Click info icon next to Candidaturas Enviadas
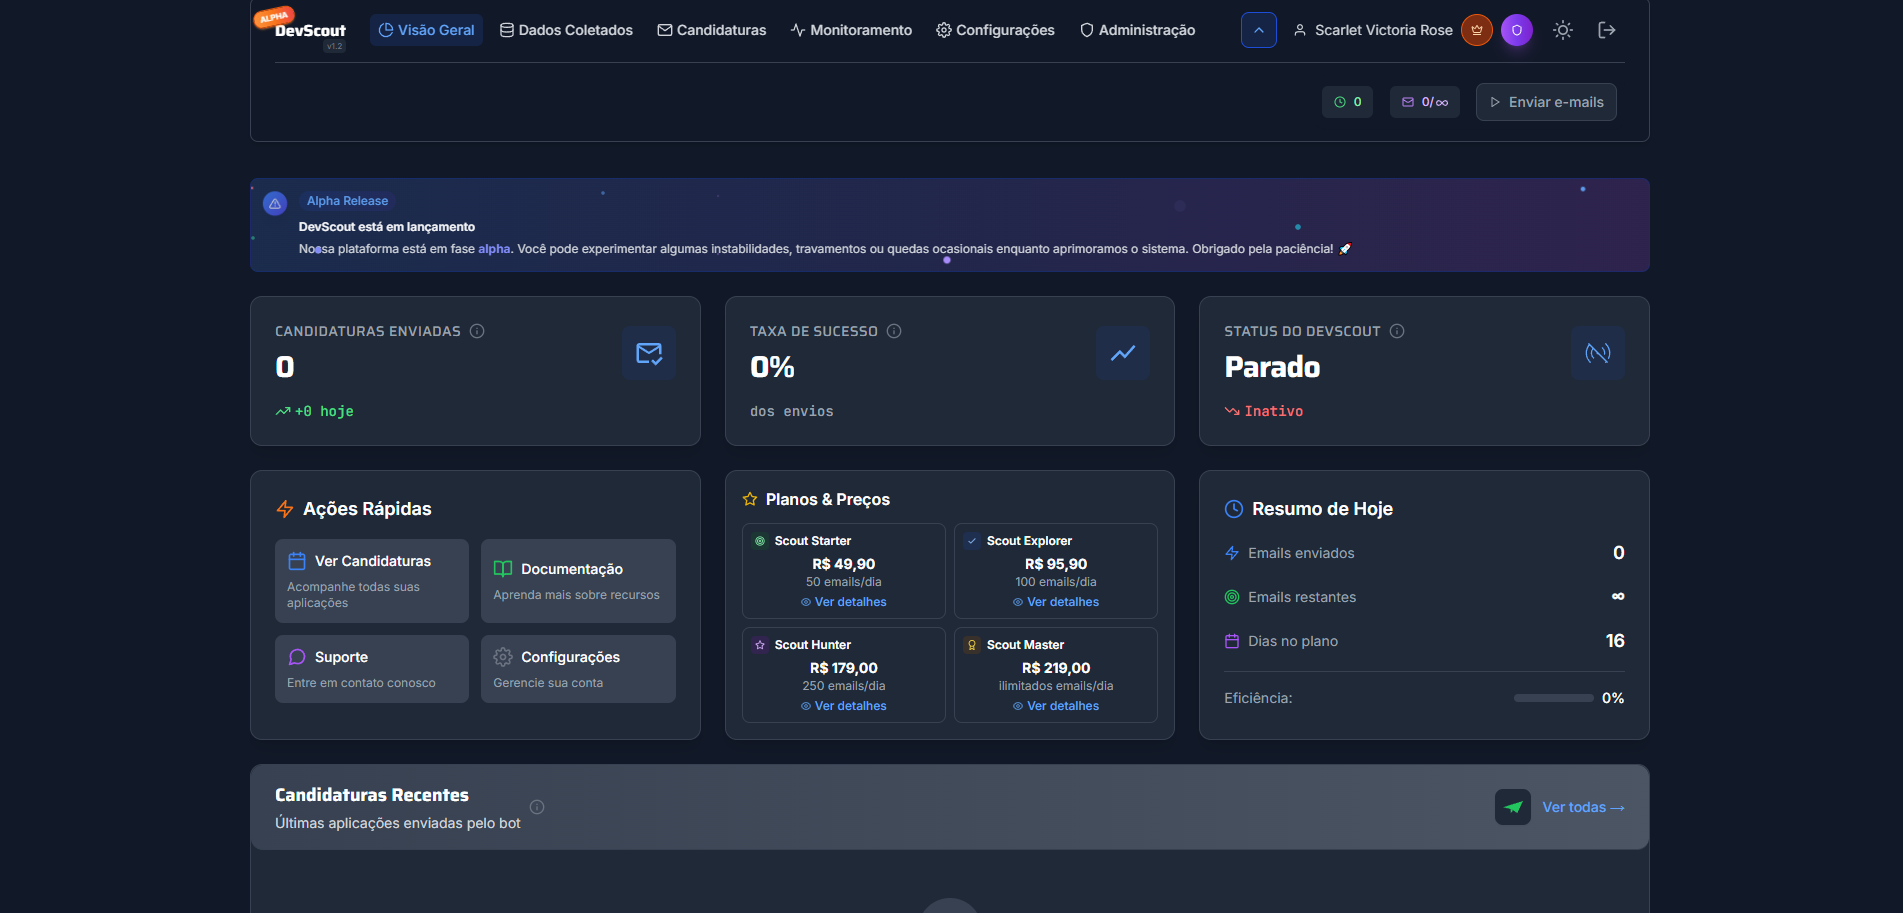The width and height of the screenshot is (1903, 913). [x=477, y=331]
